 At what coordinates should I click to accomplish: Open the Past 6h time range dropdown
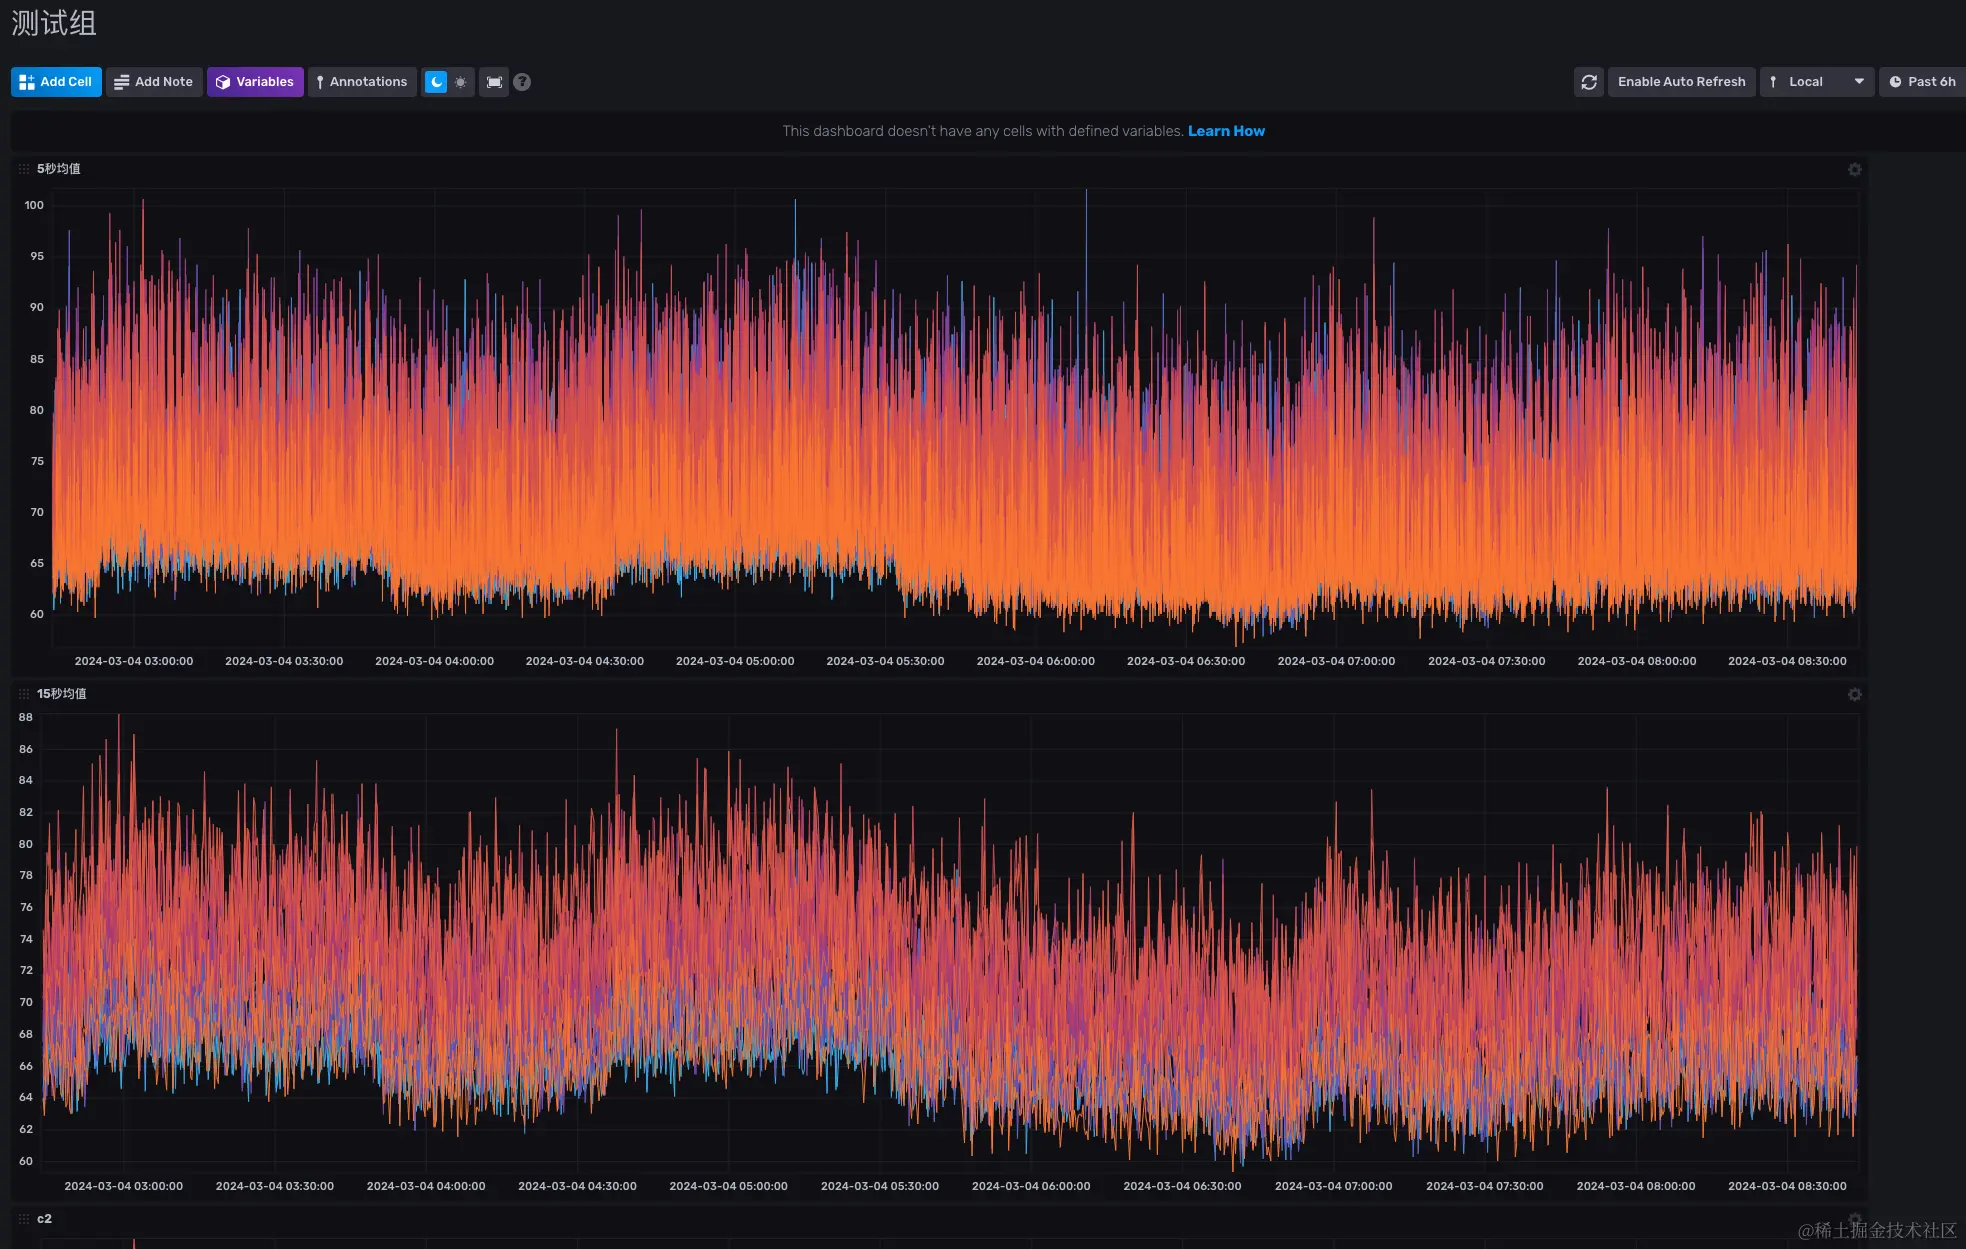[x=1922, y=82]
